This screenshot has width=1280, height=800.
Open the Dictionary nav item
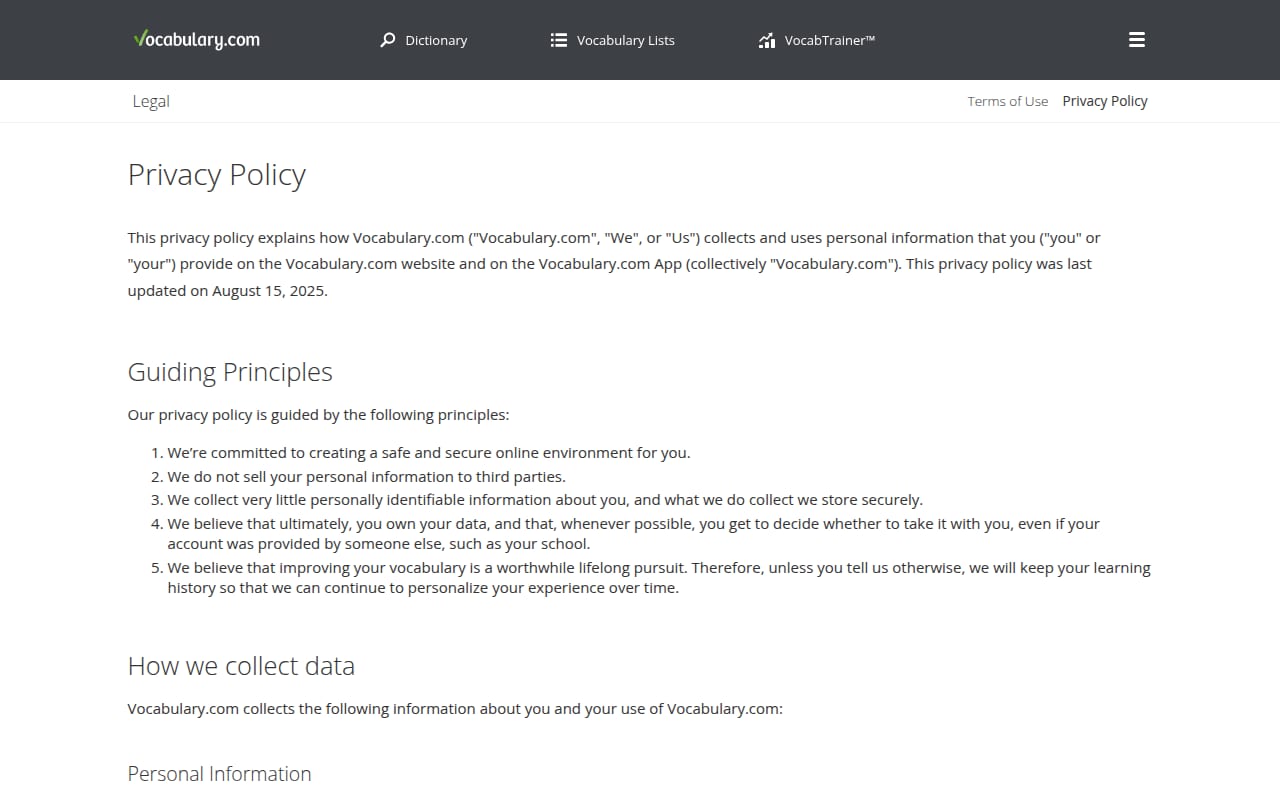pyautogui.click(x=424, y=40)
